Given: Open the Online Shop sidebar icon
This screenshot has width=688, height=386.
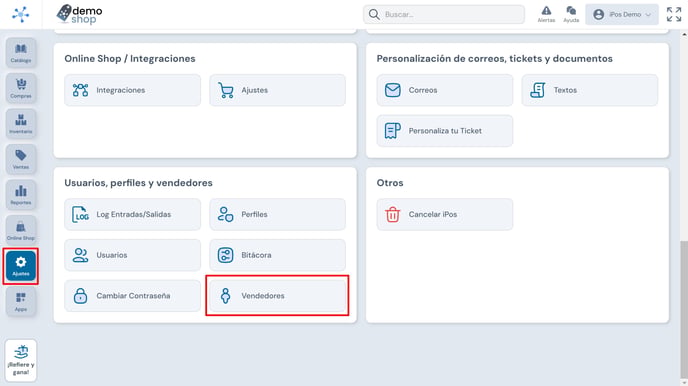Looking at the screenshot, I should pyautogui.click(x=21, y=230).
